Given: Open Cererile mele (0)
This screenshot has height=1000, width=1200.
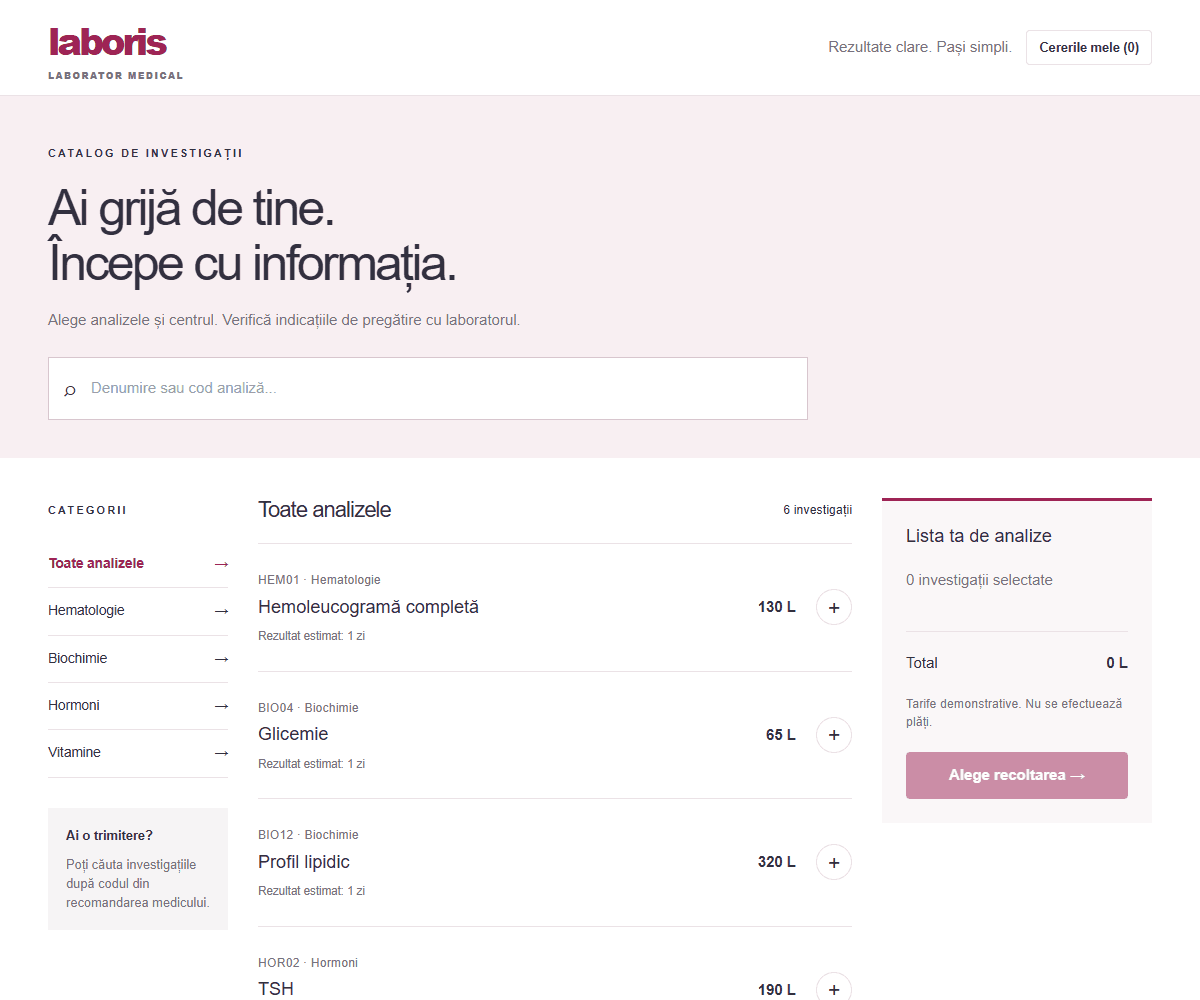Looking at the screenshot, I should click(1088, 47).
